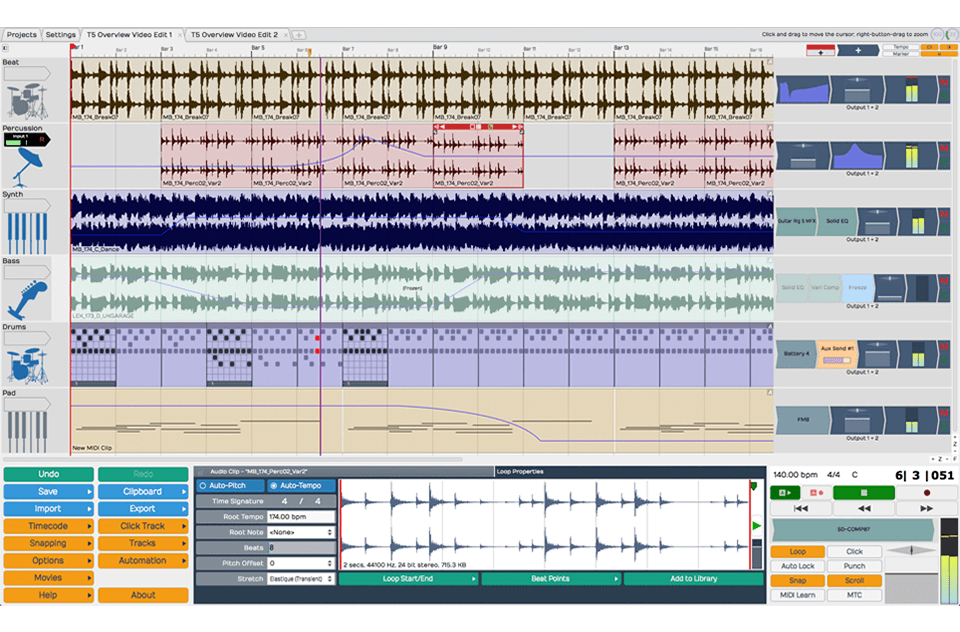Open the Stretch mode dropdown
The image size is (960, 632).
point(300,578)
